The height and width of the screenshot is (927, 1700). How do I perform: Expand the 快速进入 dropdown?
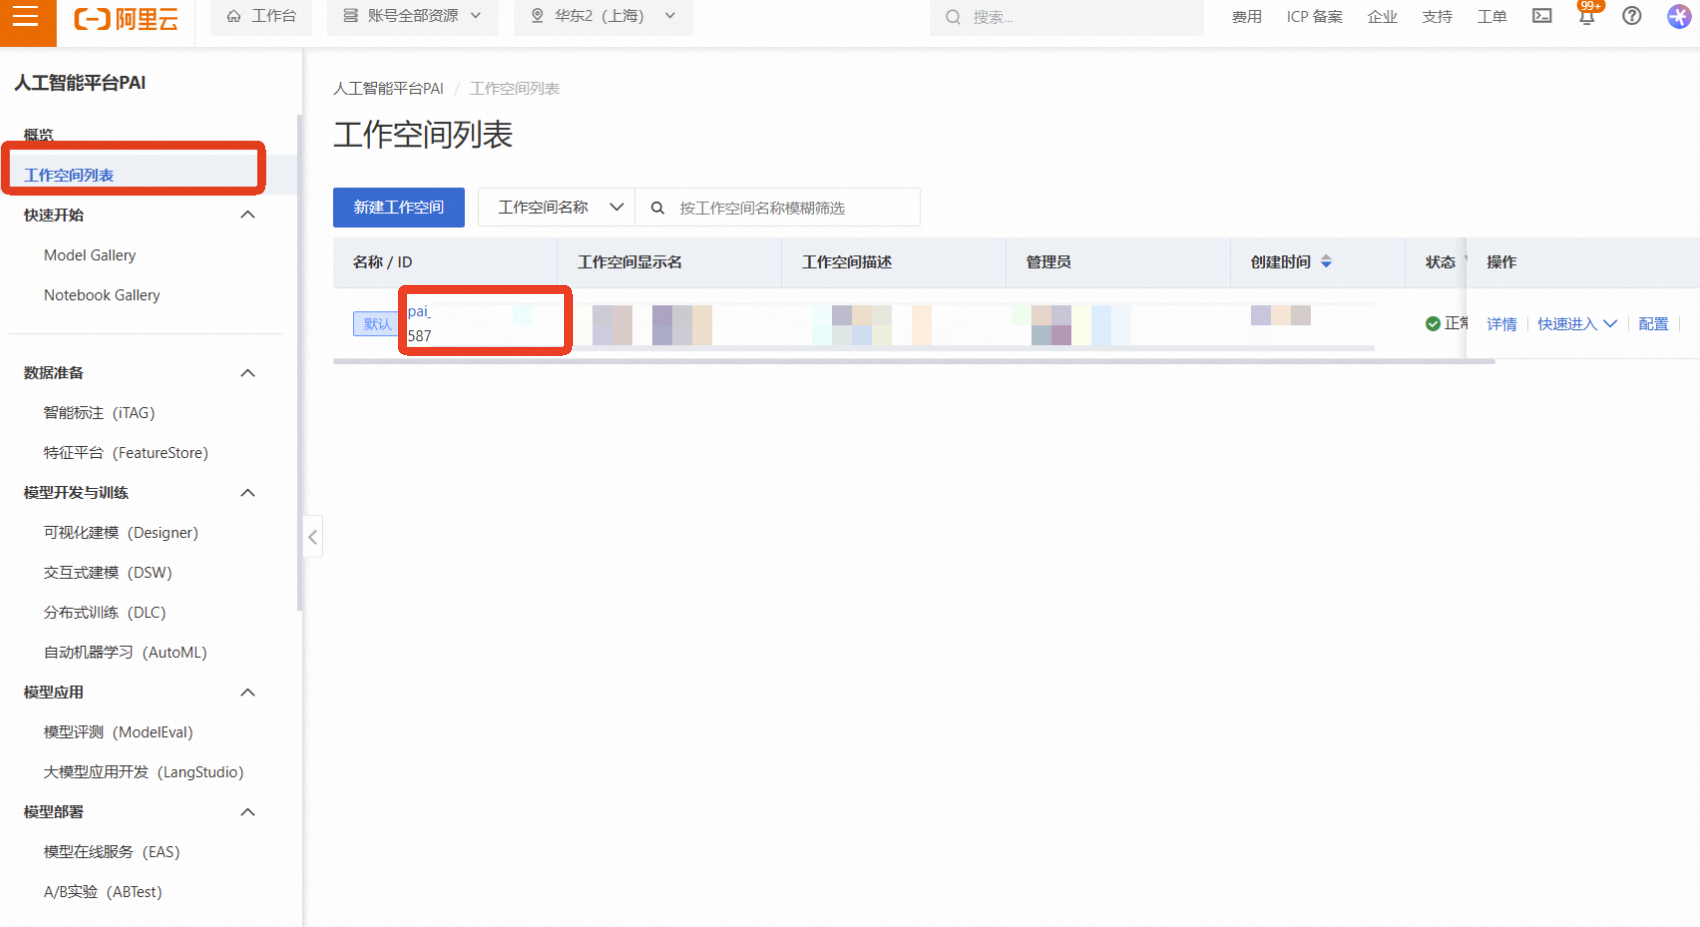pyautogui.click(x=1577, y=324)
